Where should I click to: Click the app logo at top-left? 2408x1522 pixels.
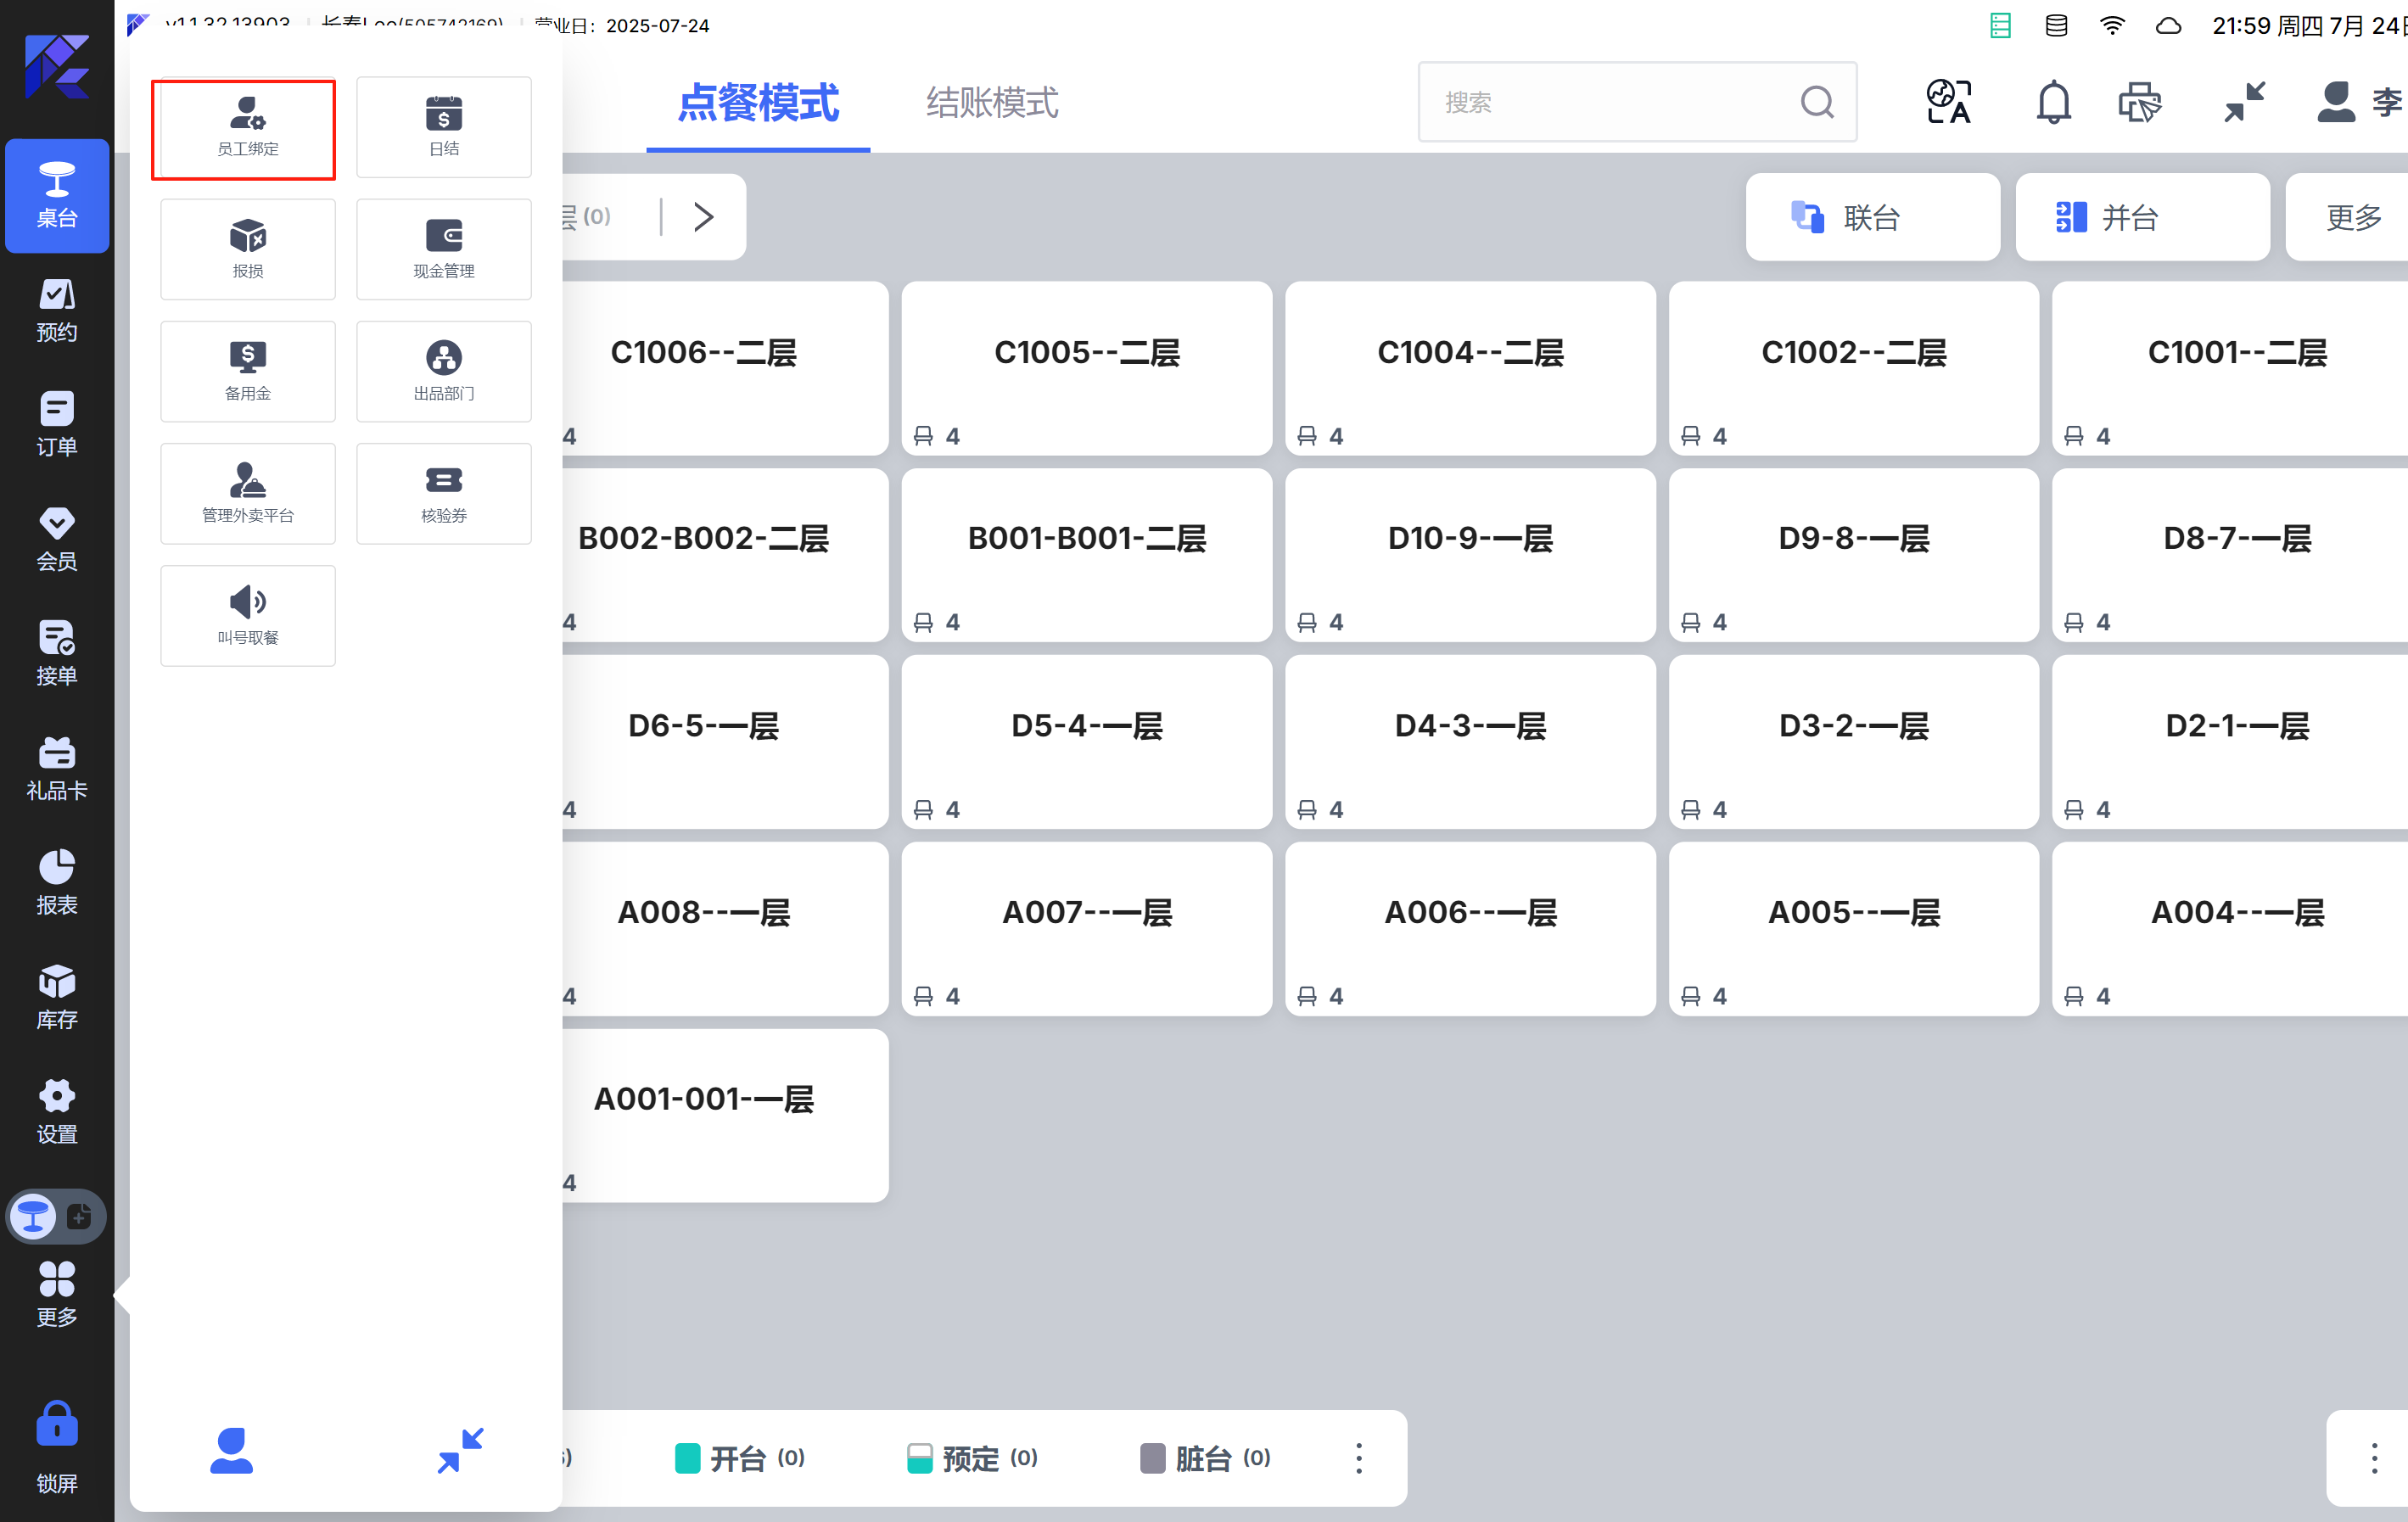pos(57,66)
